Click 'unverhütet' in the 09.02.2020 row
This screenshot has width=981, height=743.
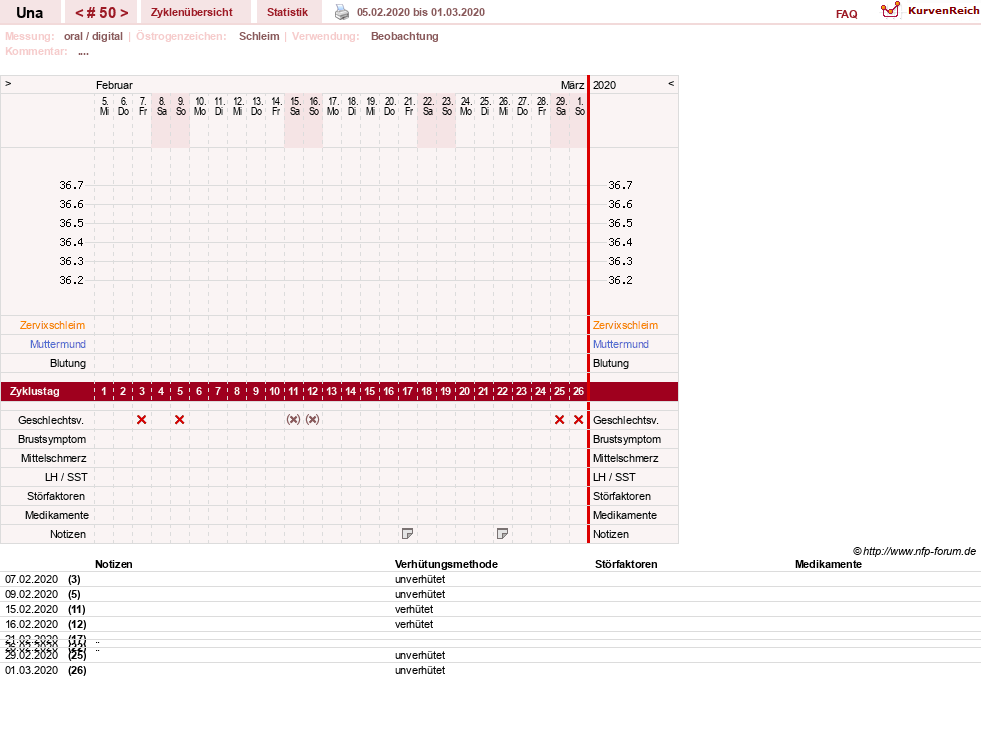(x=420, y=594)
